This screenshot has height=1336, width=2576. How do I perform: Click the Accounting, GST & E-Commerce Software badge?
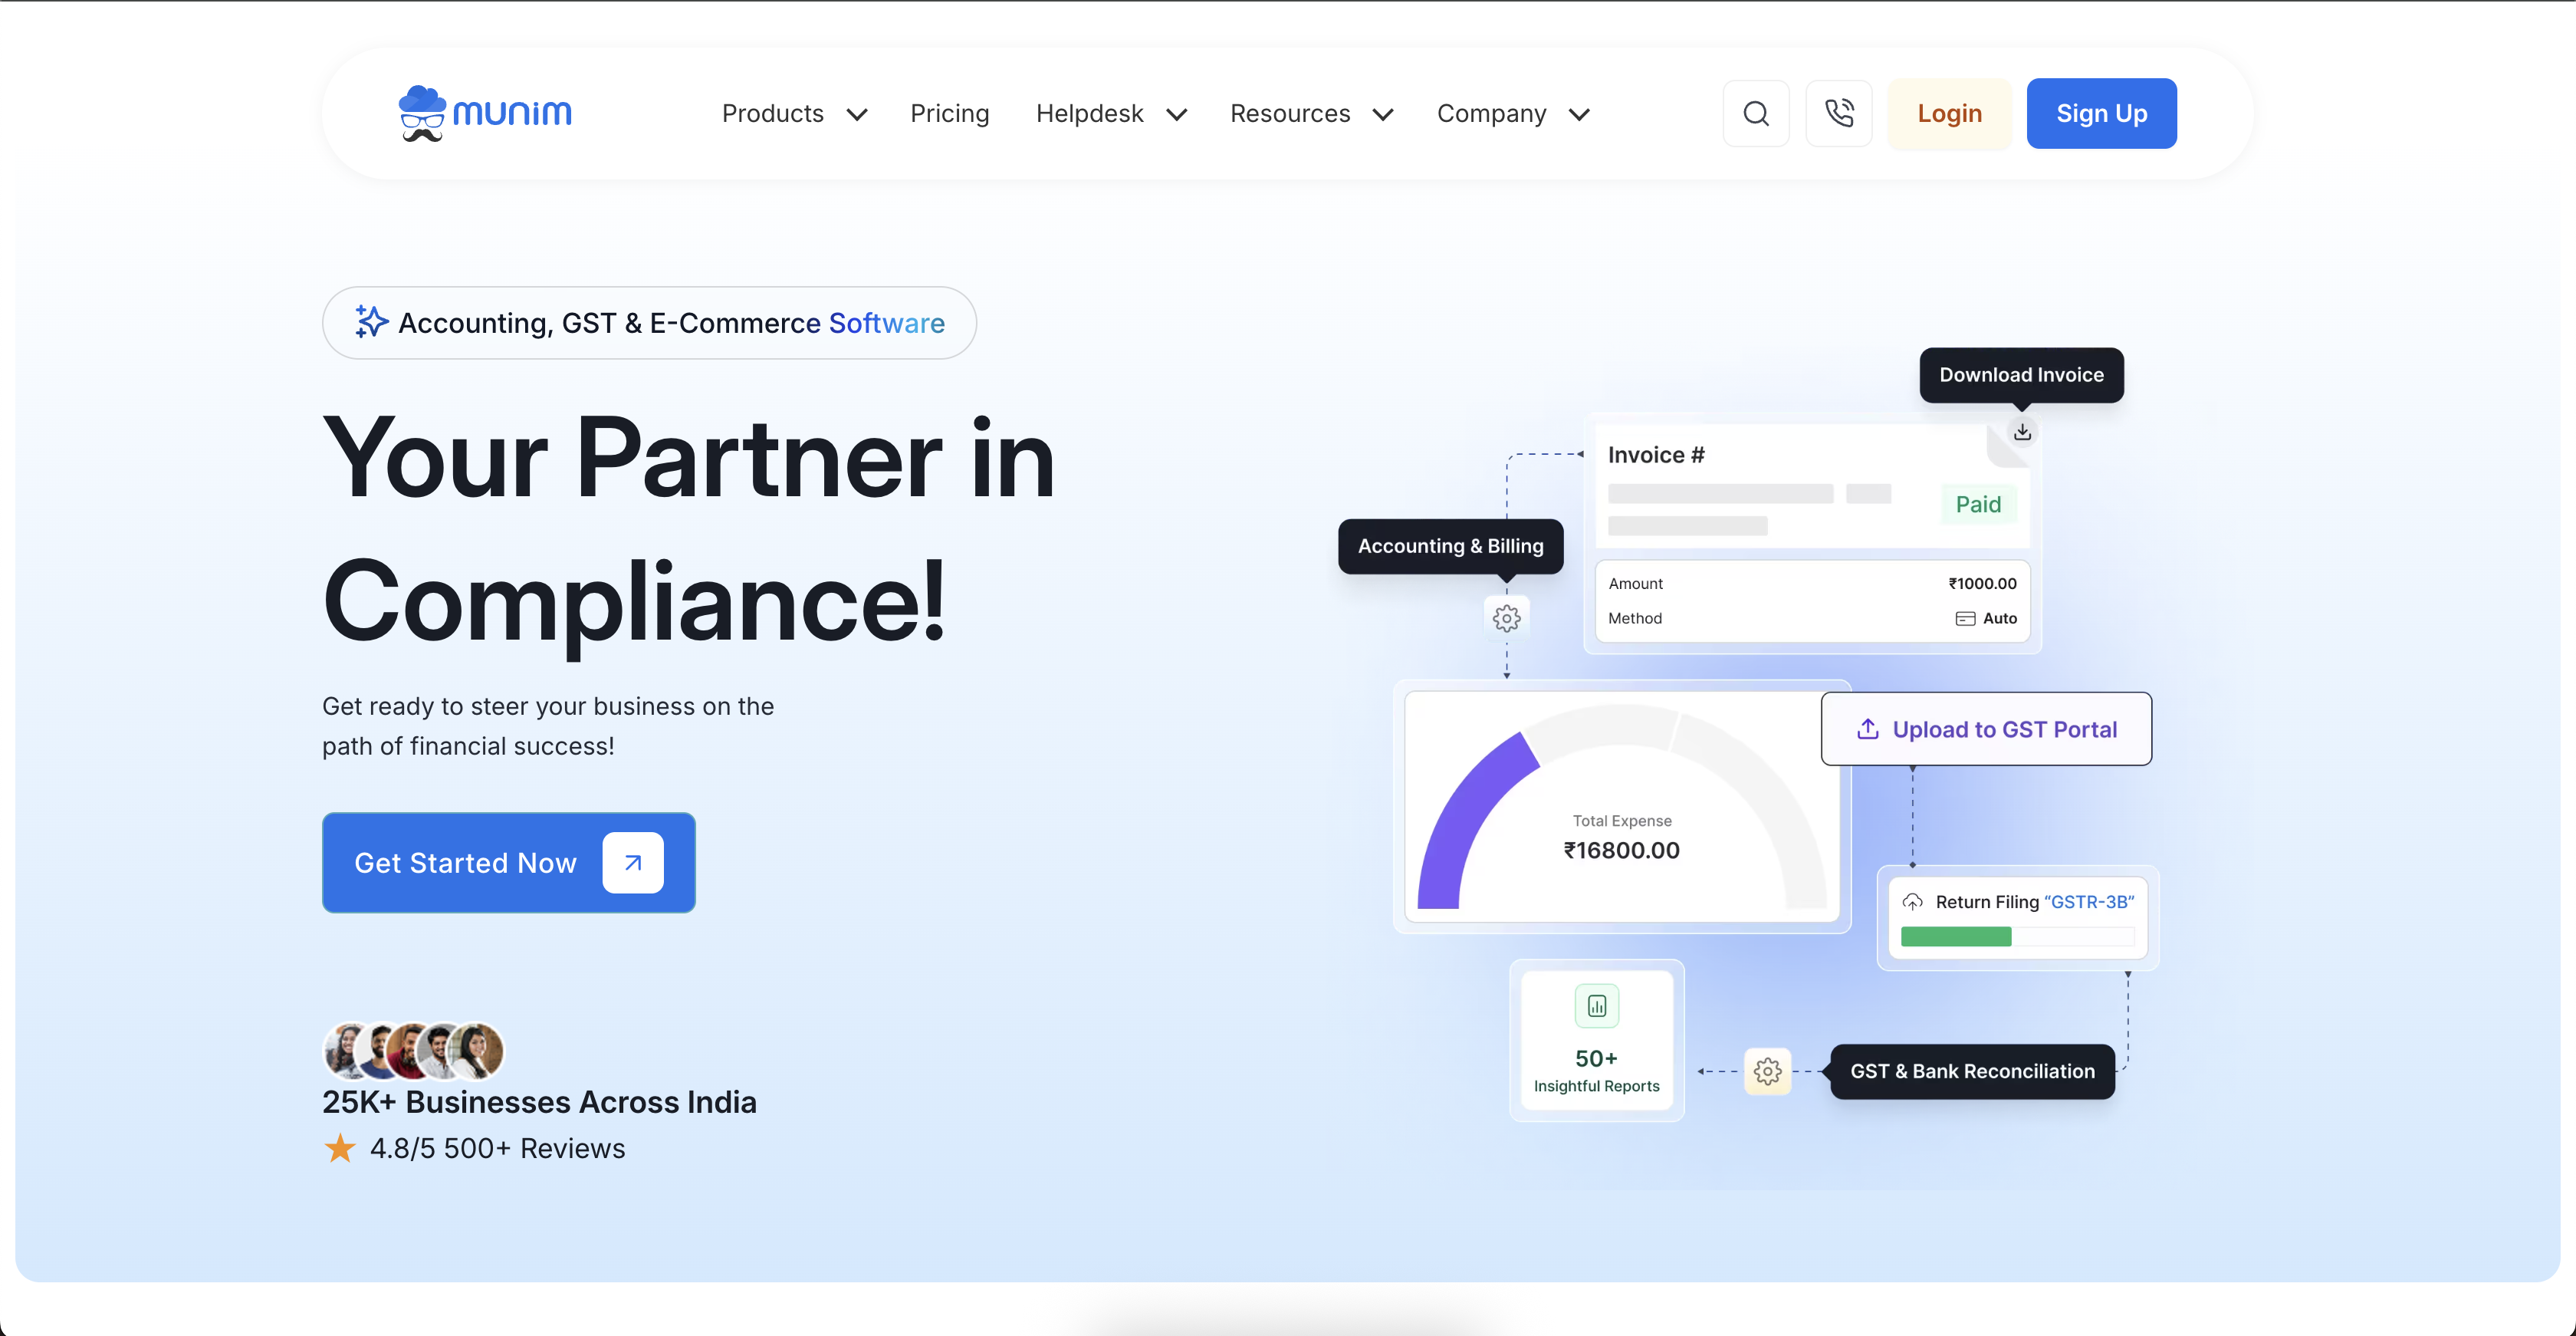[x=649, y=322]
